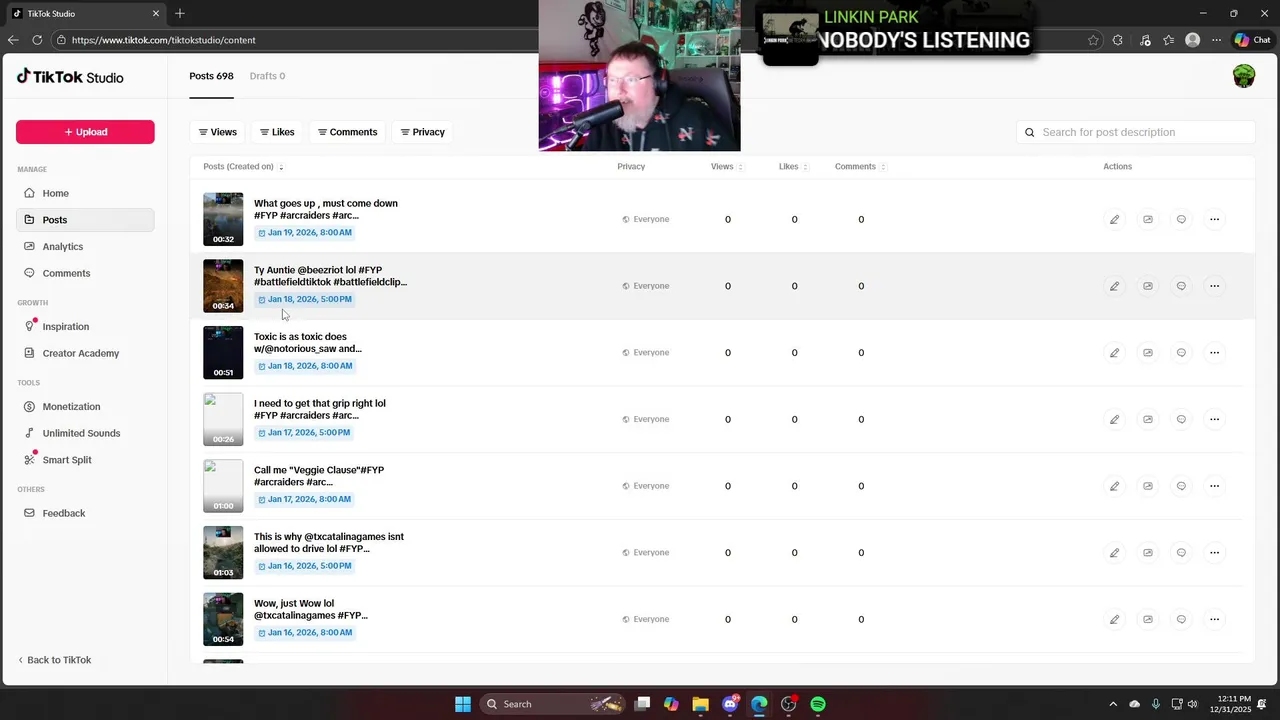Open a new browser tab

(x=180, y=13)
